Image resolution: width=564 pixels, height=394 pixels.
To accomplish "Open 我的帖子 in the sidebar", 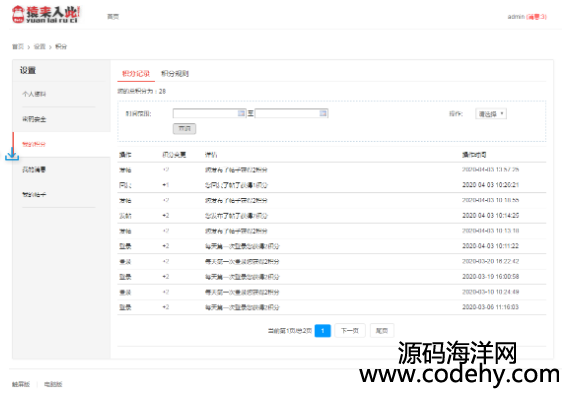I will 34,195.
